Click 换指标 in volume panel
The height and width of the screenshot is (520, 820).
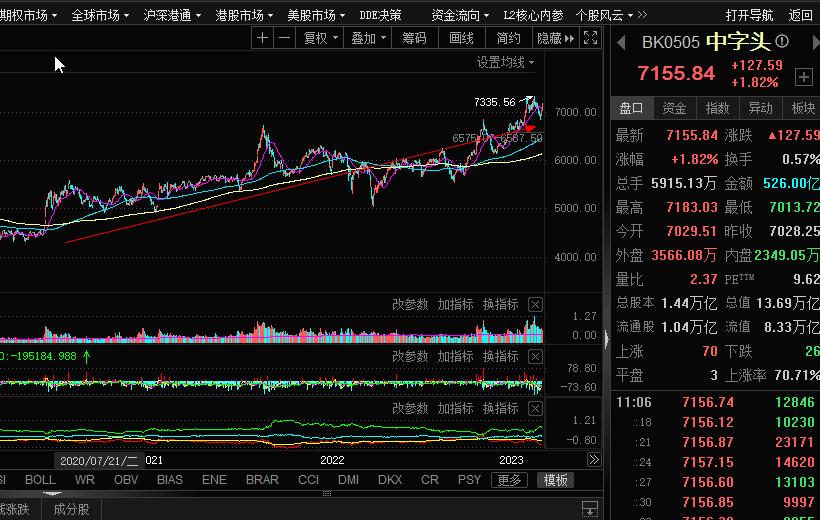pyautogui.click(x=500, y=304)
